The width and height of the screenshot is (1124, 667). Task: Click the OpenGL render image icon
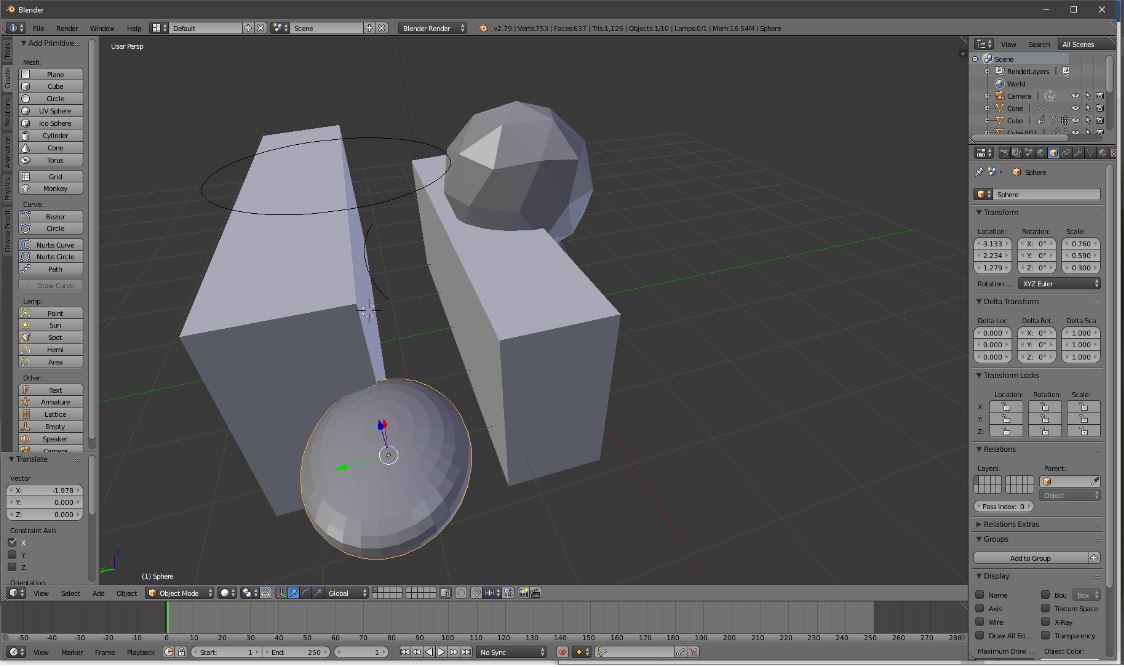(x=523, y=593)
